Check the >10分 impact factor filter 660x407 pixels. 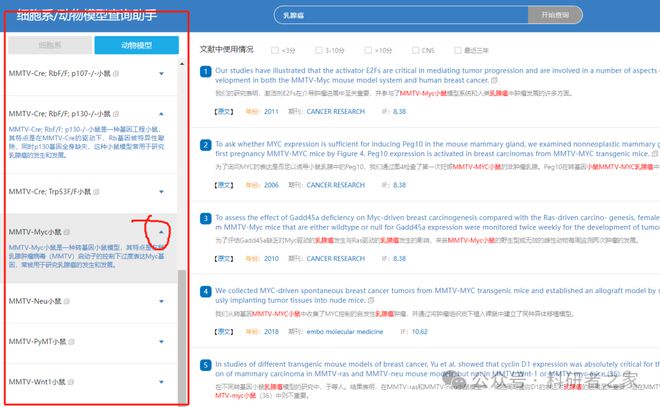pyautogui.click(x=368, y=51)
